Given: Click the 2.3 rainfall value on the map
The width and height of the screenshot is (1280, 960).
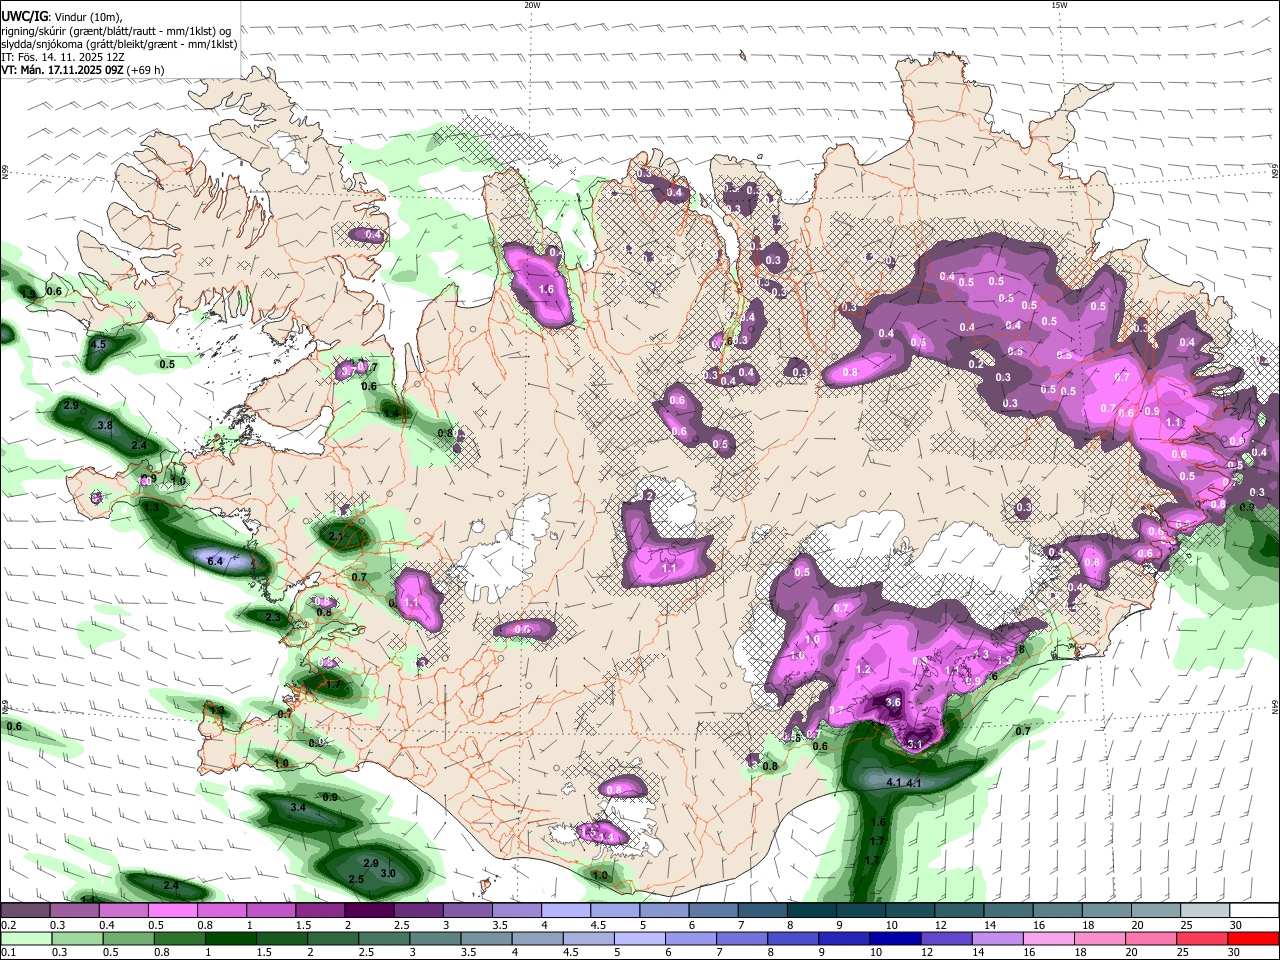Looking at the screenshot, I should point(273,618).
